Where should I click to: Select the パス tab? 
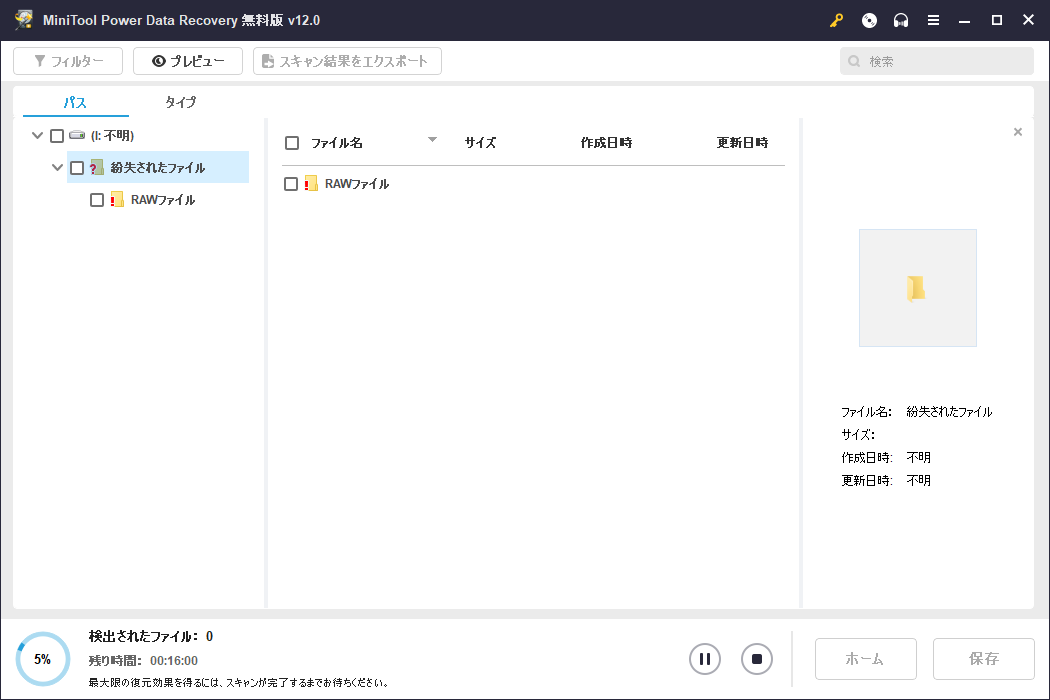[x=75, y=102]
